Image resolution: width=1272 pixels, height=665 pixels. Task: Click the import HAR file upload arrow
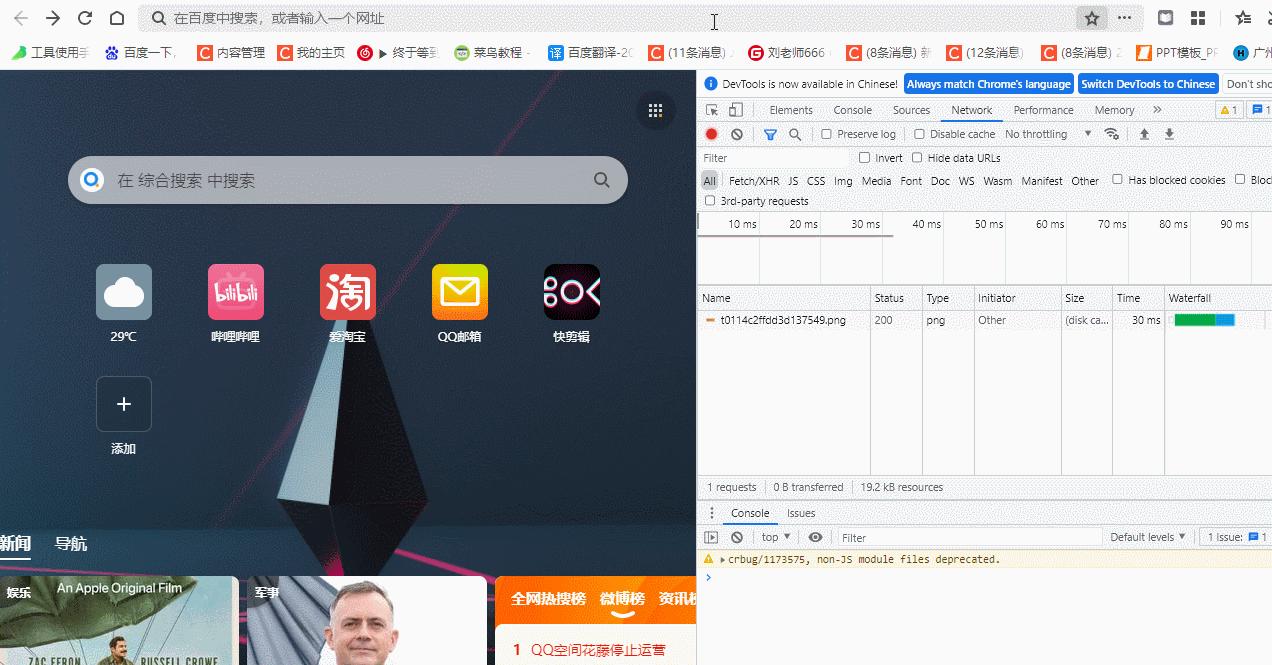[1145, 134]
